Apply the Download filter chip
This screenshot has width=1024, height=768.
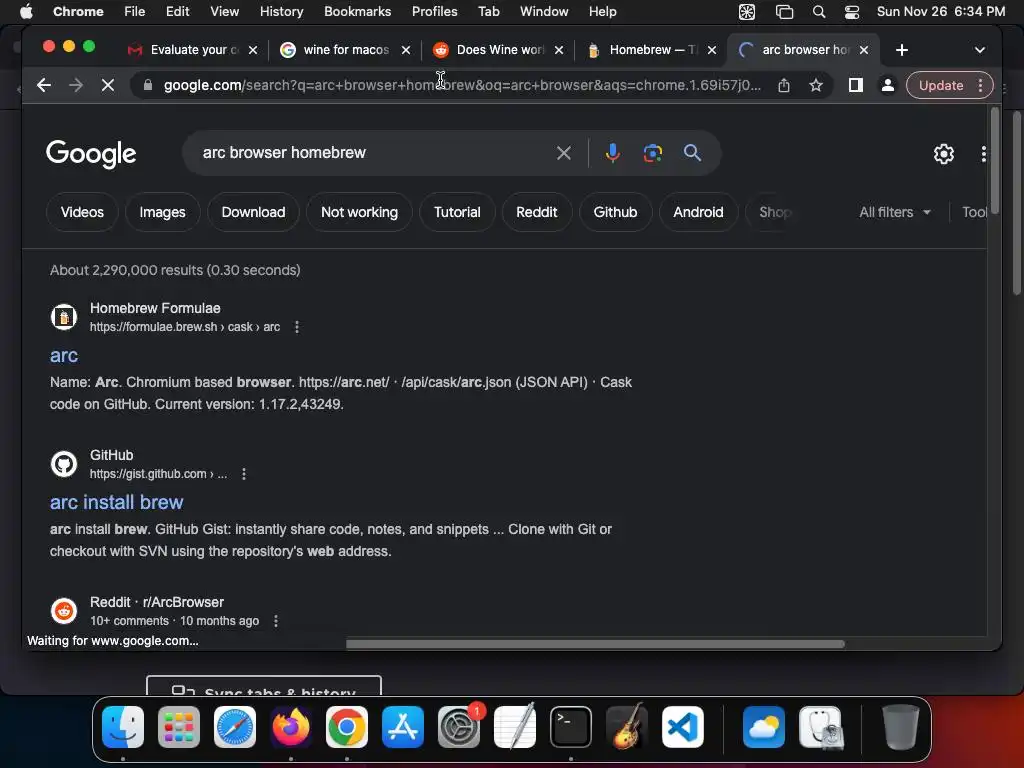click(x=253, y=212)
